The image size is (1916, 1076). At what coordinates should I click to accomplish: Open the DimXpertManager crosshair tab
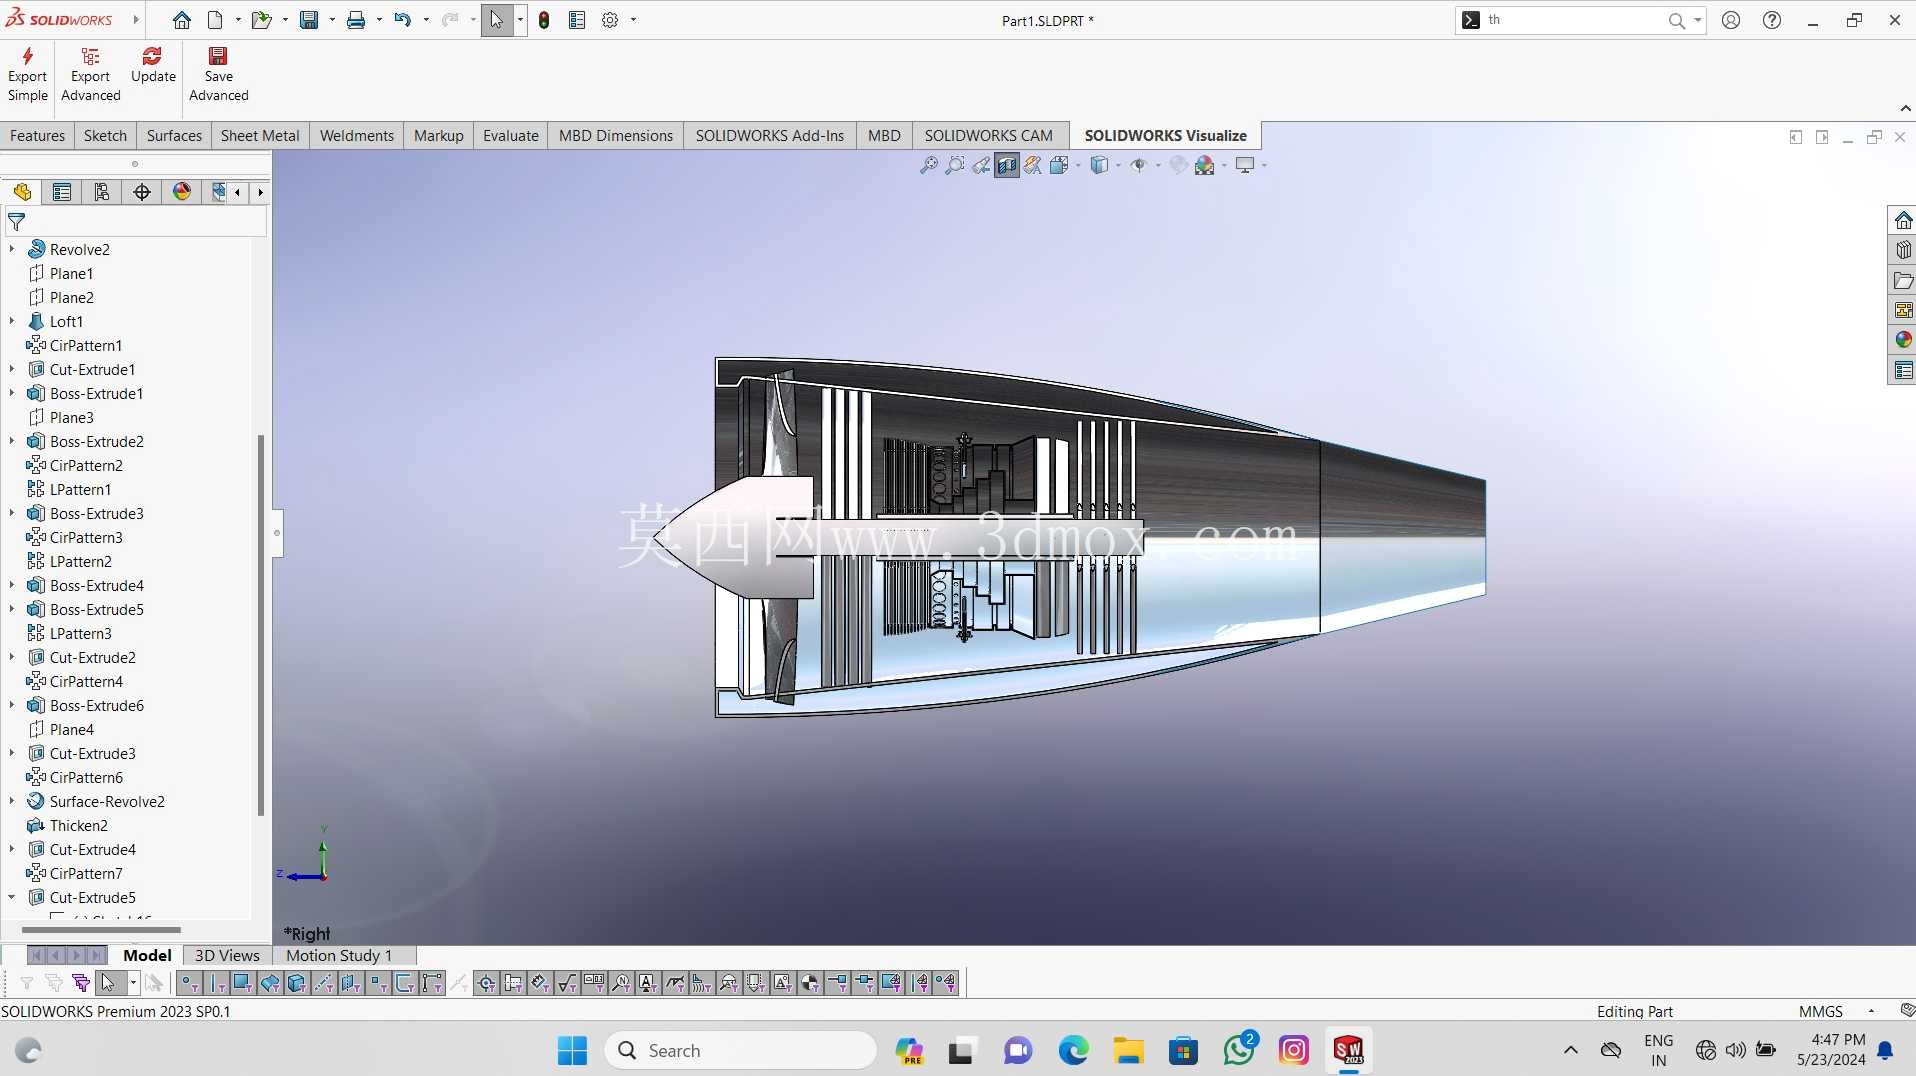142,192
